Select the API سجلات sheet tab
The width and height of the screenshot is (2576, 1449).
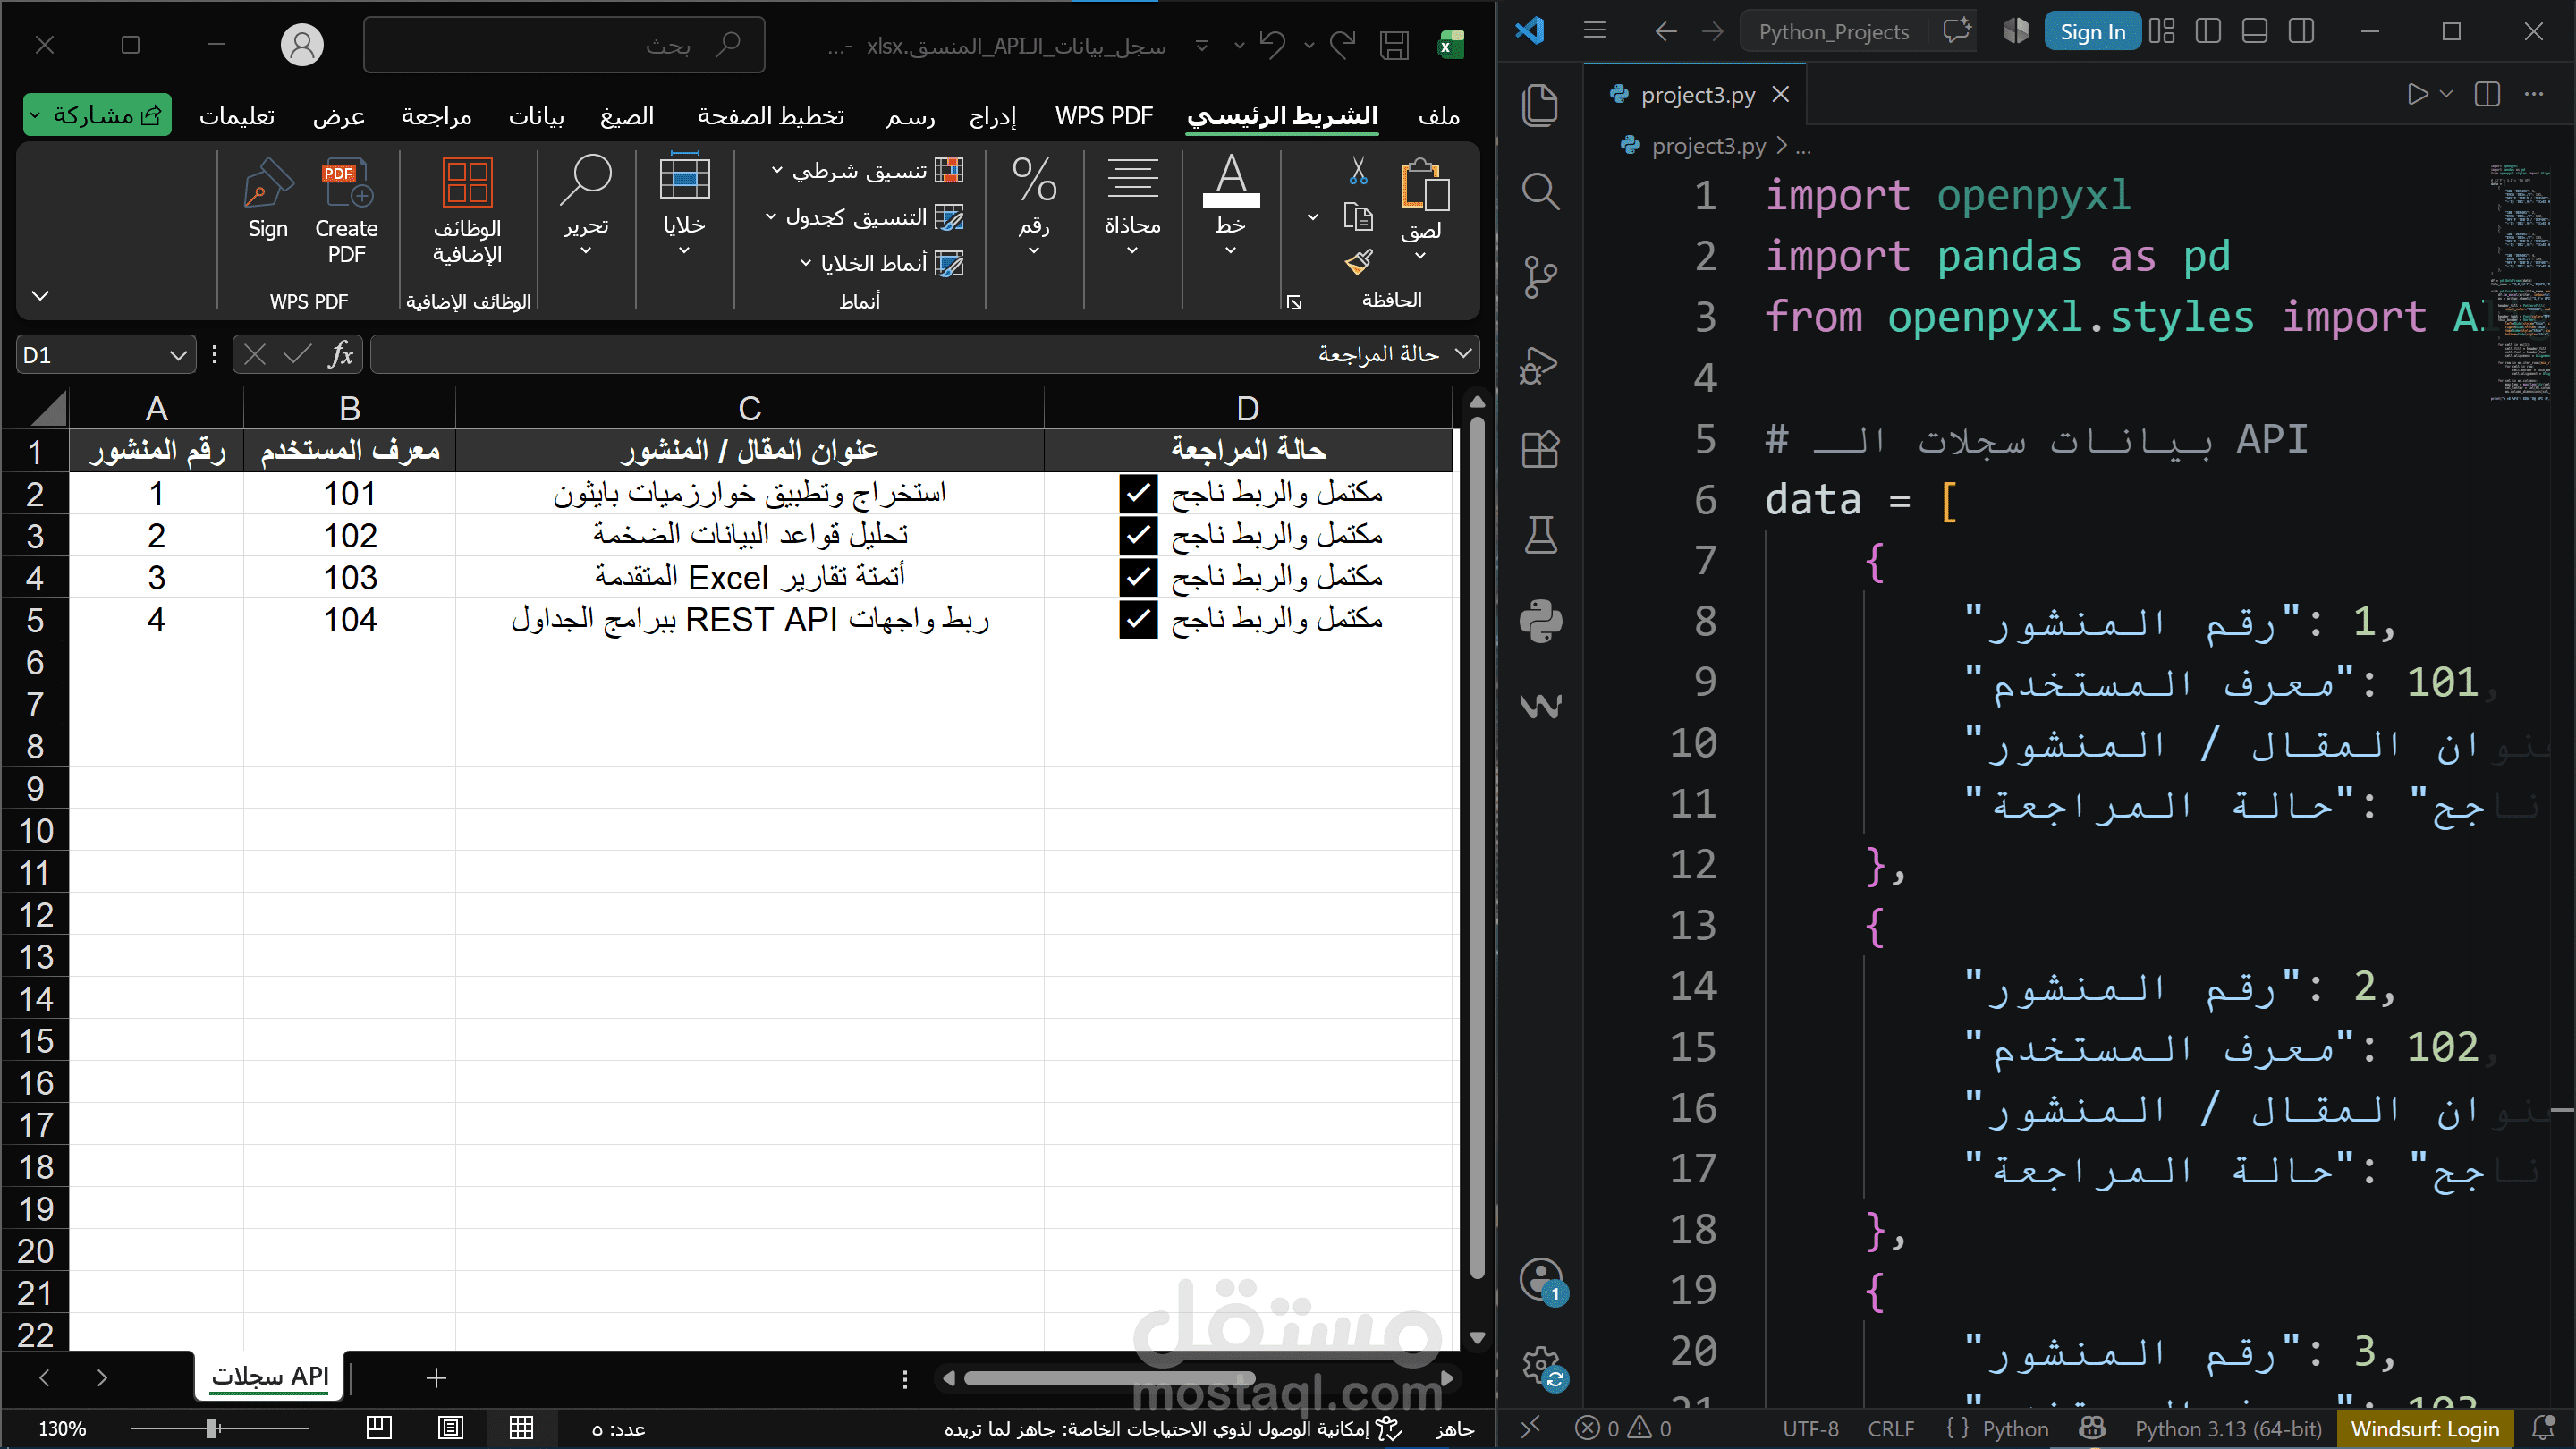pos(269,1376)
